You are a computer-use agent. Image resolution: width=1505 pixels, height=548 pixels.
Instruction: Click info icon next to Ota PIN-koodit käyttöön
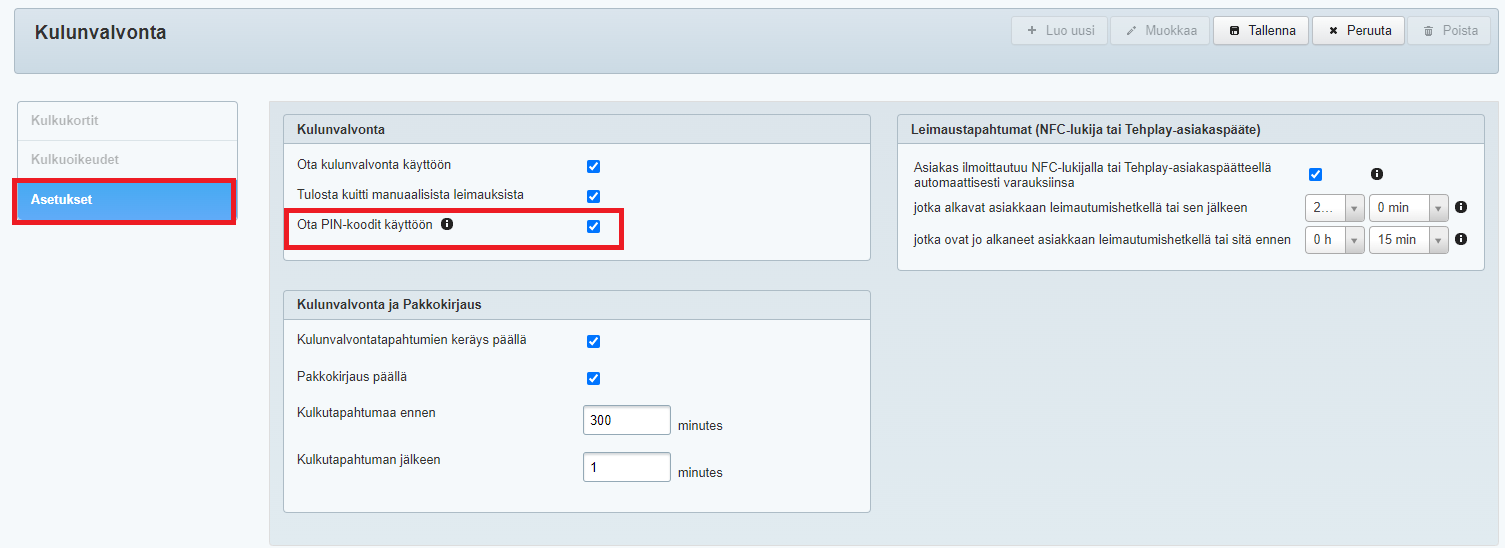click(x=447, y=225)
